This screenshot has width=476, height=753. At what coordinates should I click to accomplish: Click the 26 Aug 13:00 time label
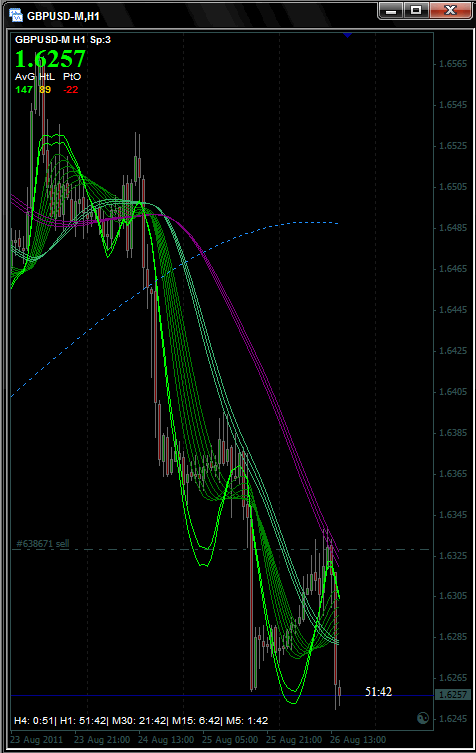(x=358, y=740)
